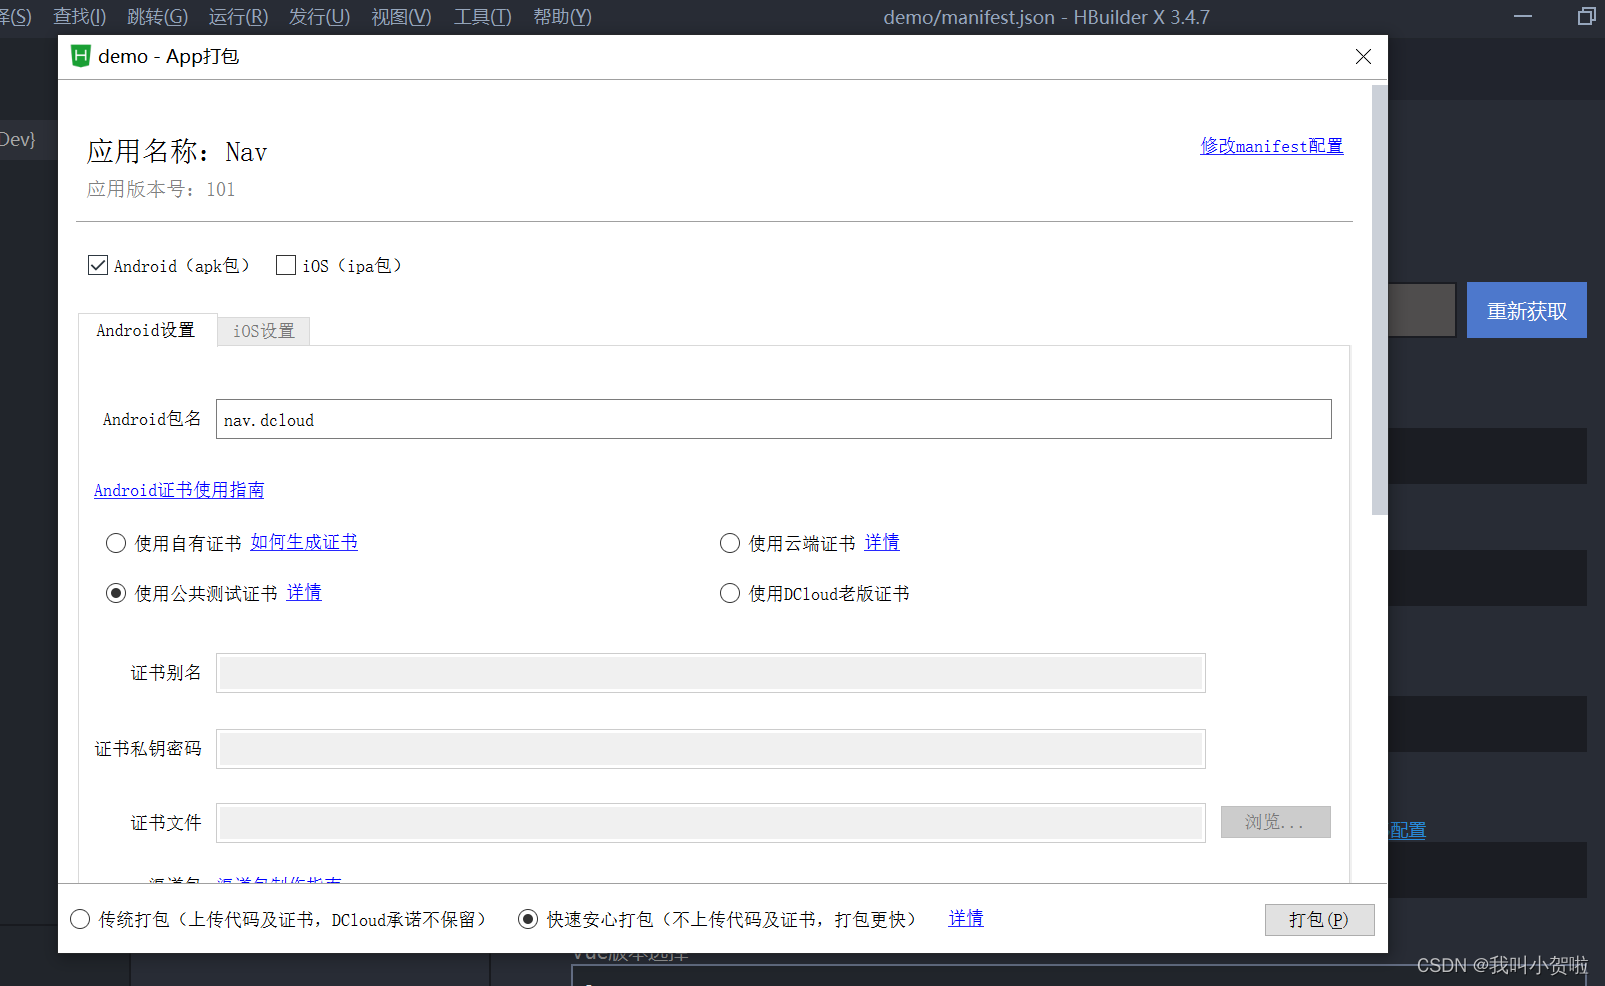Click 配置 link in HBuilder background window
The image size is (1605, 986).
point(1408,830)
